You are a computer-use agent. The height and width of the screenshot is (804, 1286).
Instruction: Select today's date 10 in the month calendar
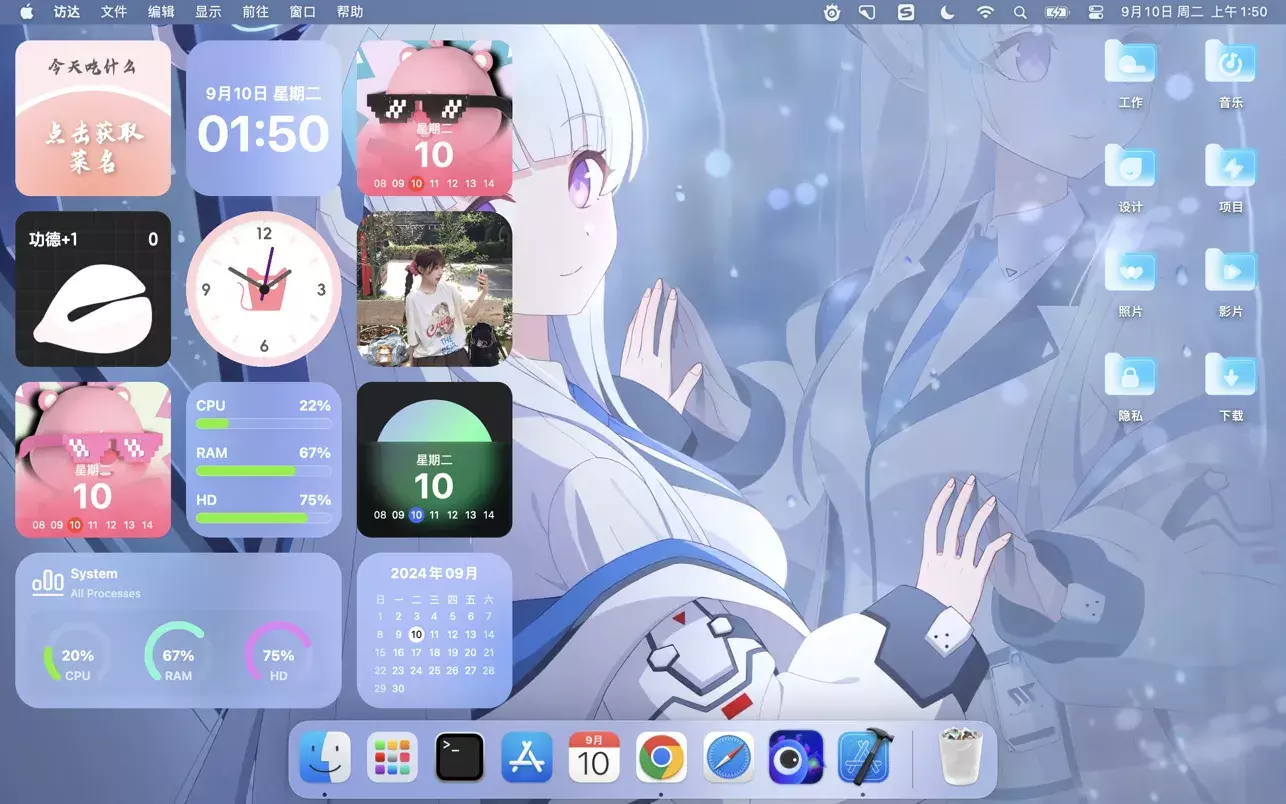tap(416, 634)
